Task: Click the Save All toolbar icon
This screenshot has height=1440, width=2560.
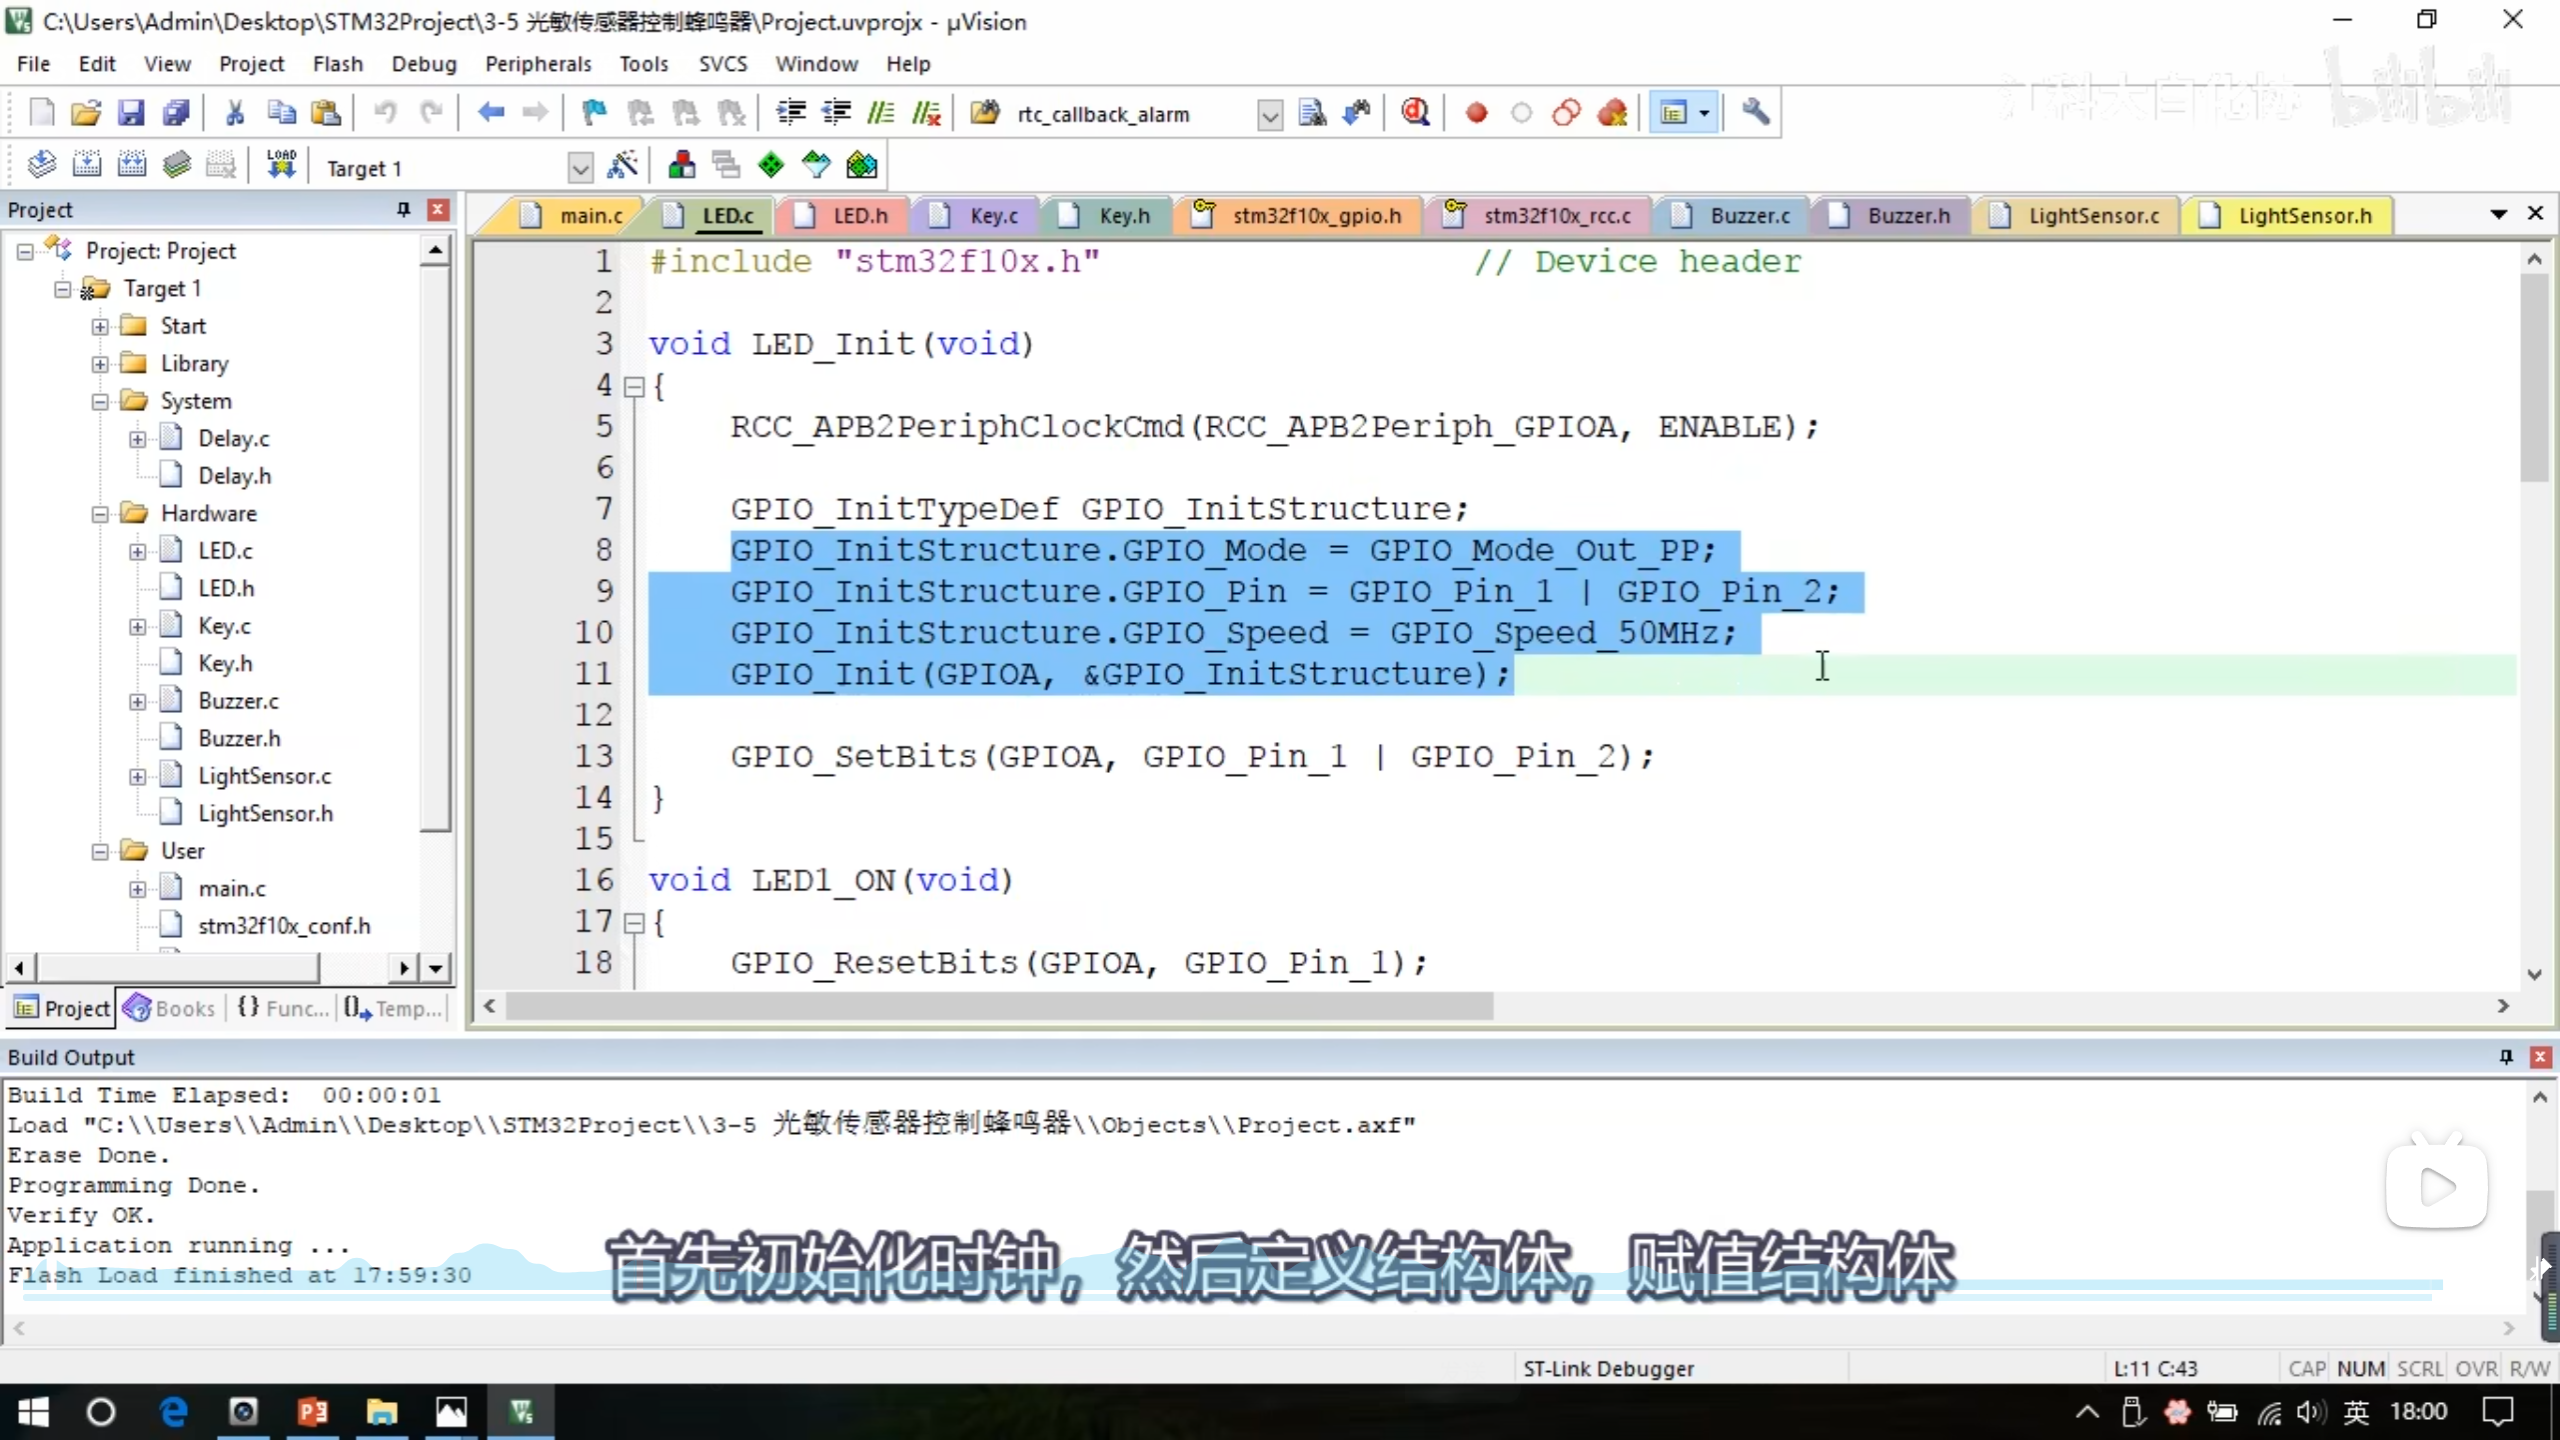Action: (176, 113)
